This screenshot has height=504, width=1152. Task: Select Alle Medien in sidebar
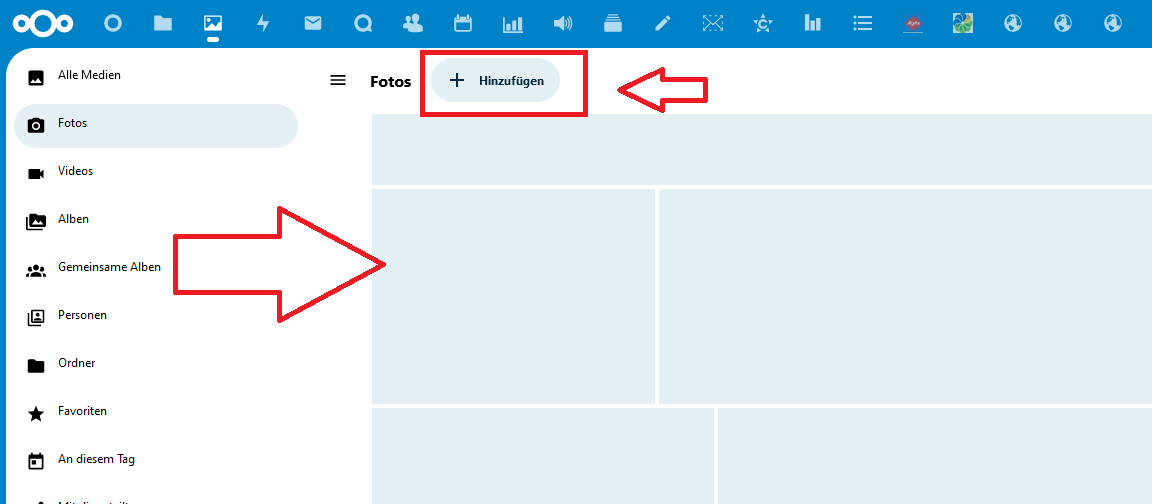(x=156, y=76)
